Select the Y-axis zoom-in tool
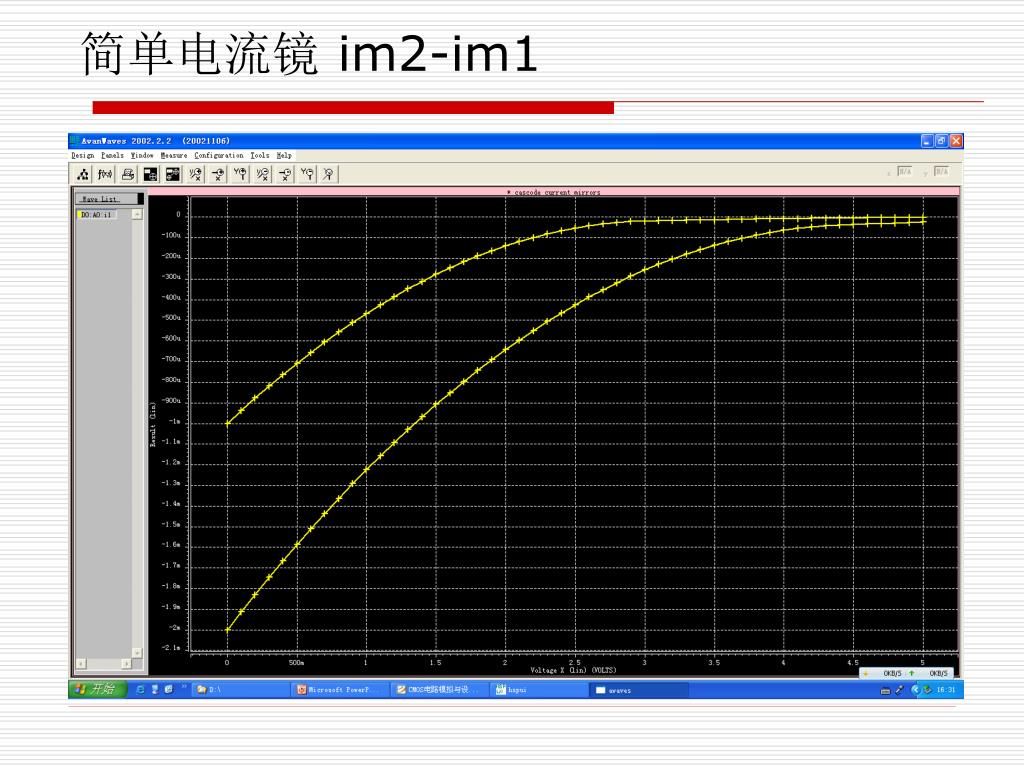The height and width of the screenshot is (768, 1024). [240, 174]
